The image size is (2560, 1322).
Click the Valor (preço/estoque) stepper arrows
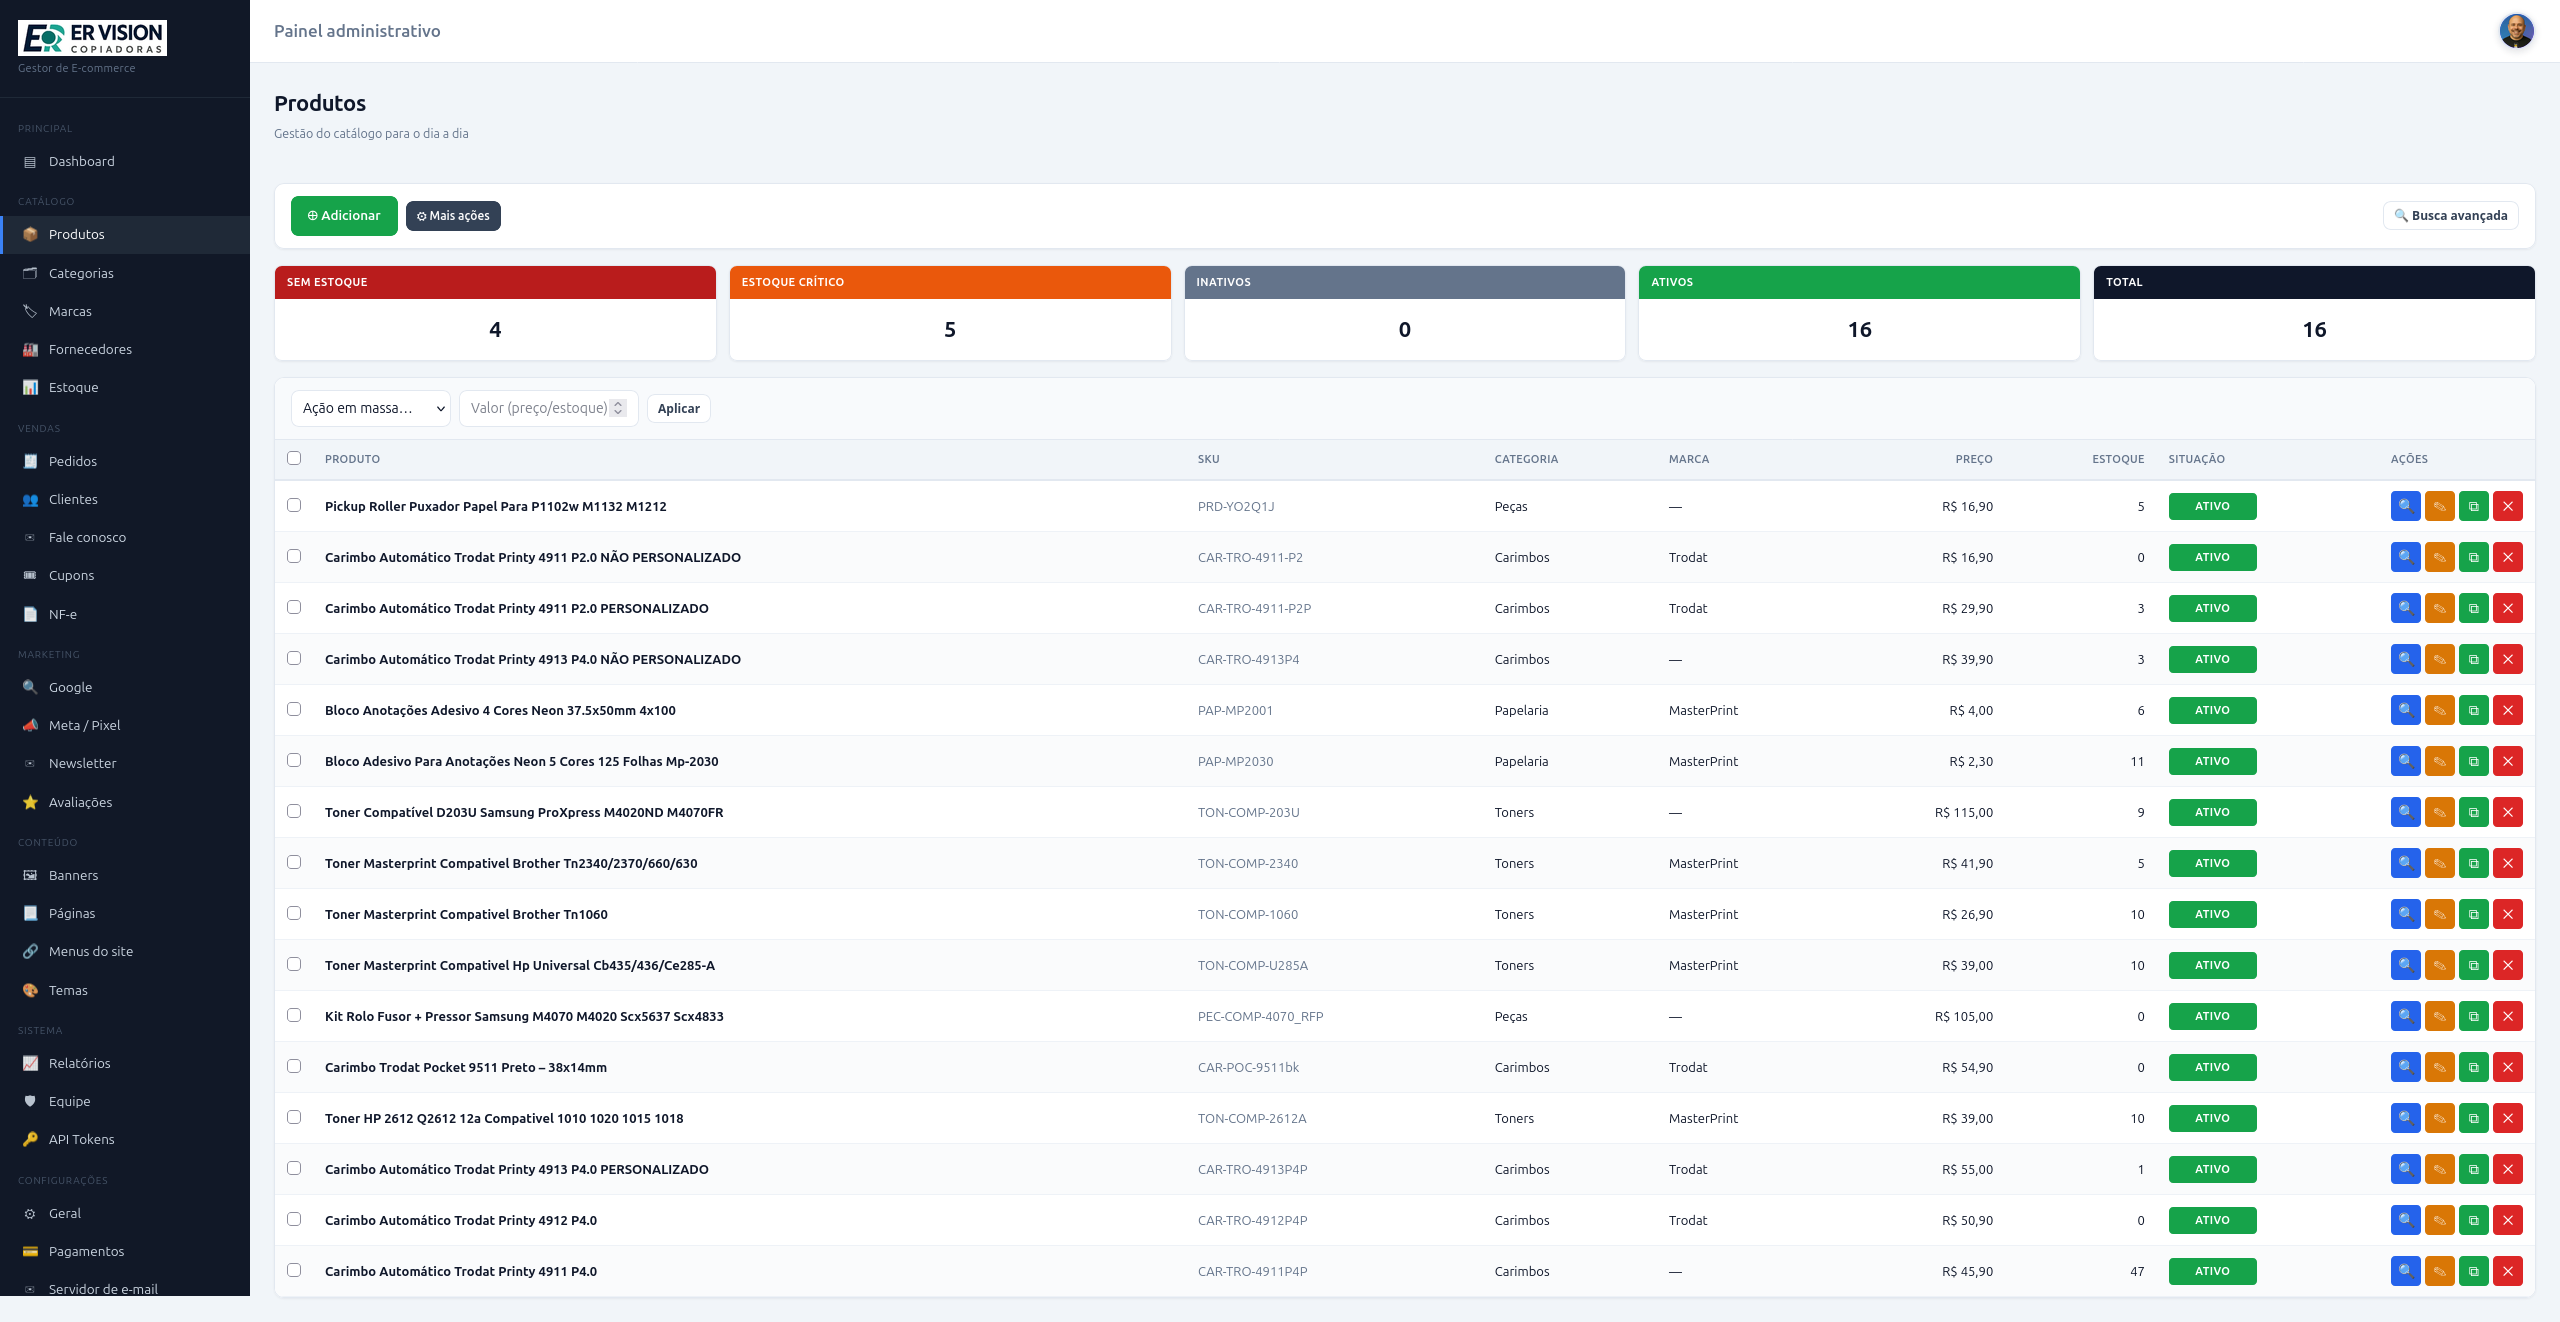[x=618, y=408]
